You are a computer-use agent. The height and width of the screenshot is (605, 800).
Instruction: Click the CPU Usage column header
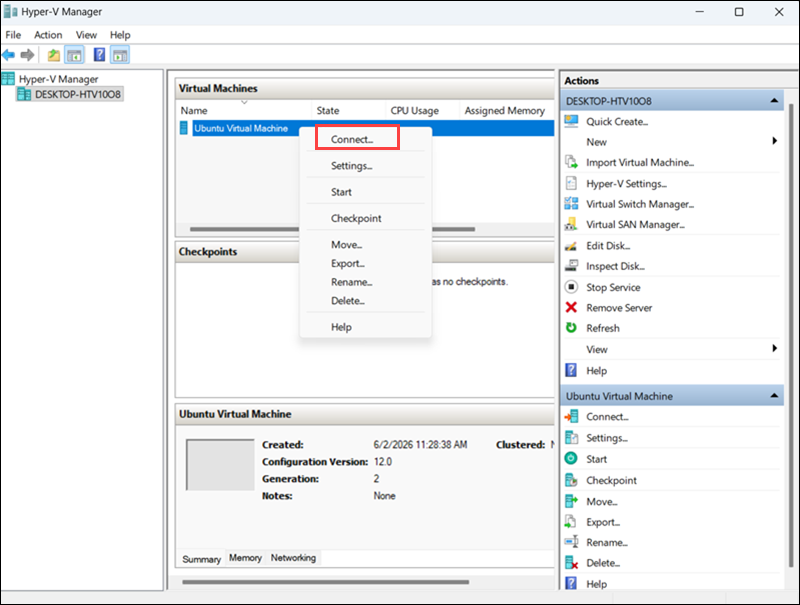tap(422, 111)
